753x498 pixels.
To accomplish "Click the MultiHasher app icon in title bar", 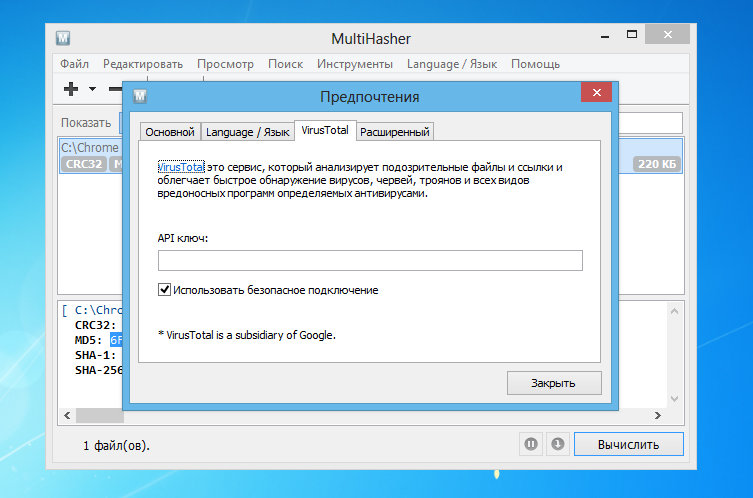I will pyautogui.click(x=63, y=38).
